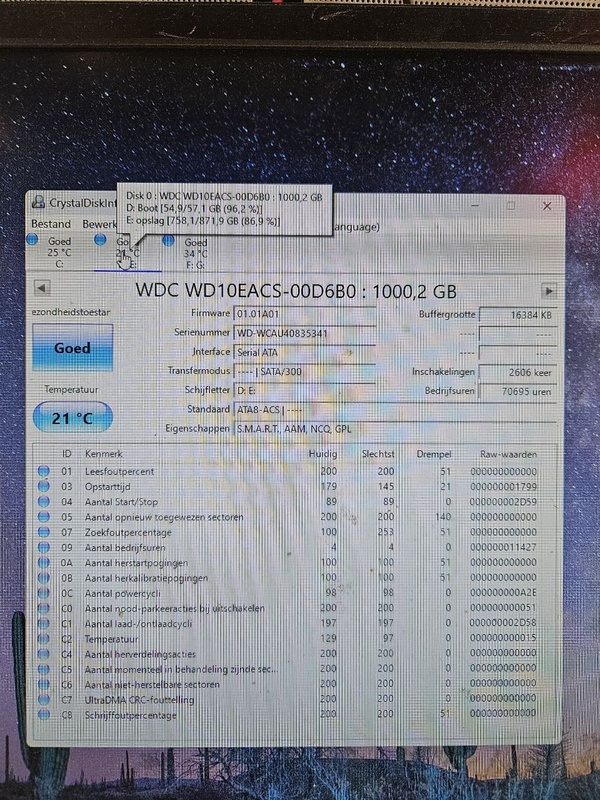Click the Interface field Serial ATA
Viewport: 600px width, 800px height.
coord(304,352)
